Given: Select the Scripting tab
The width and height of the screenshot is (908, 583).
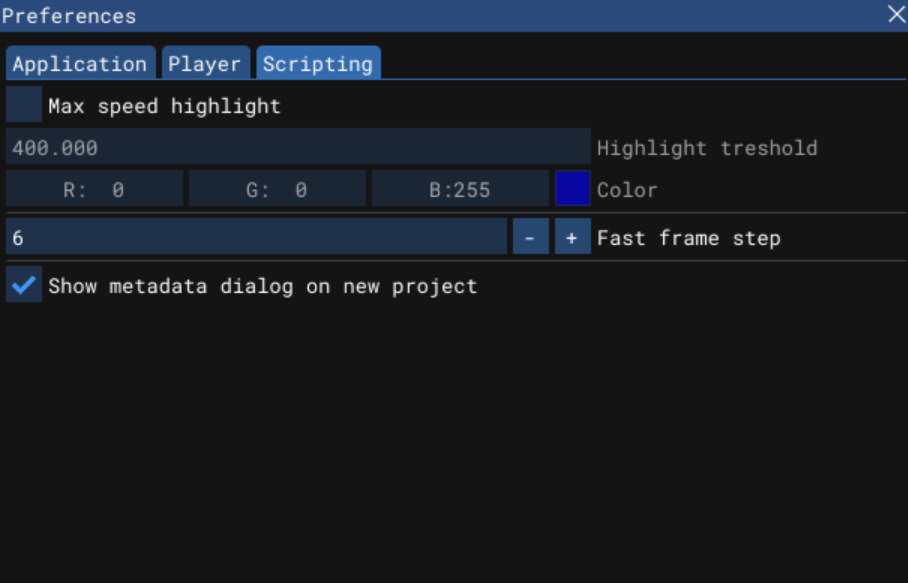Looking at the screenshot, I should 318,63.
